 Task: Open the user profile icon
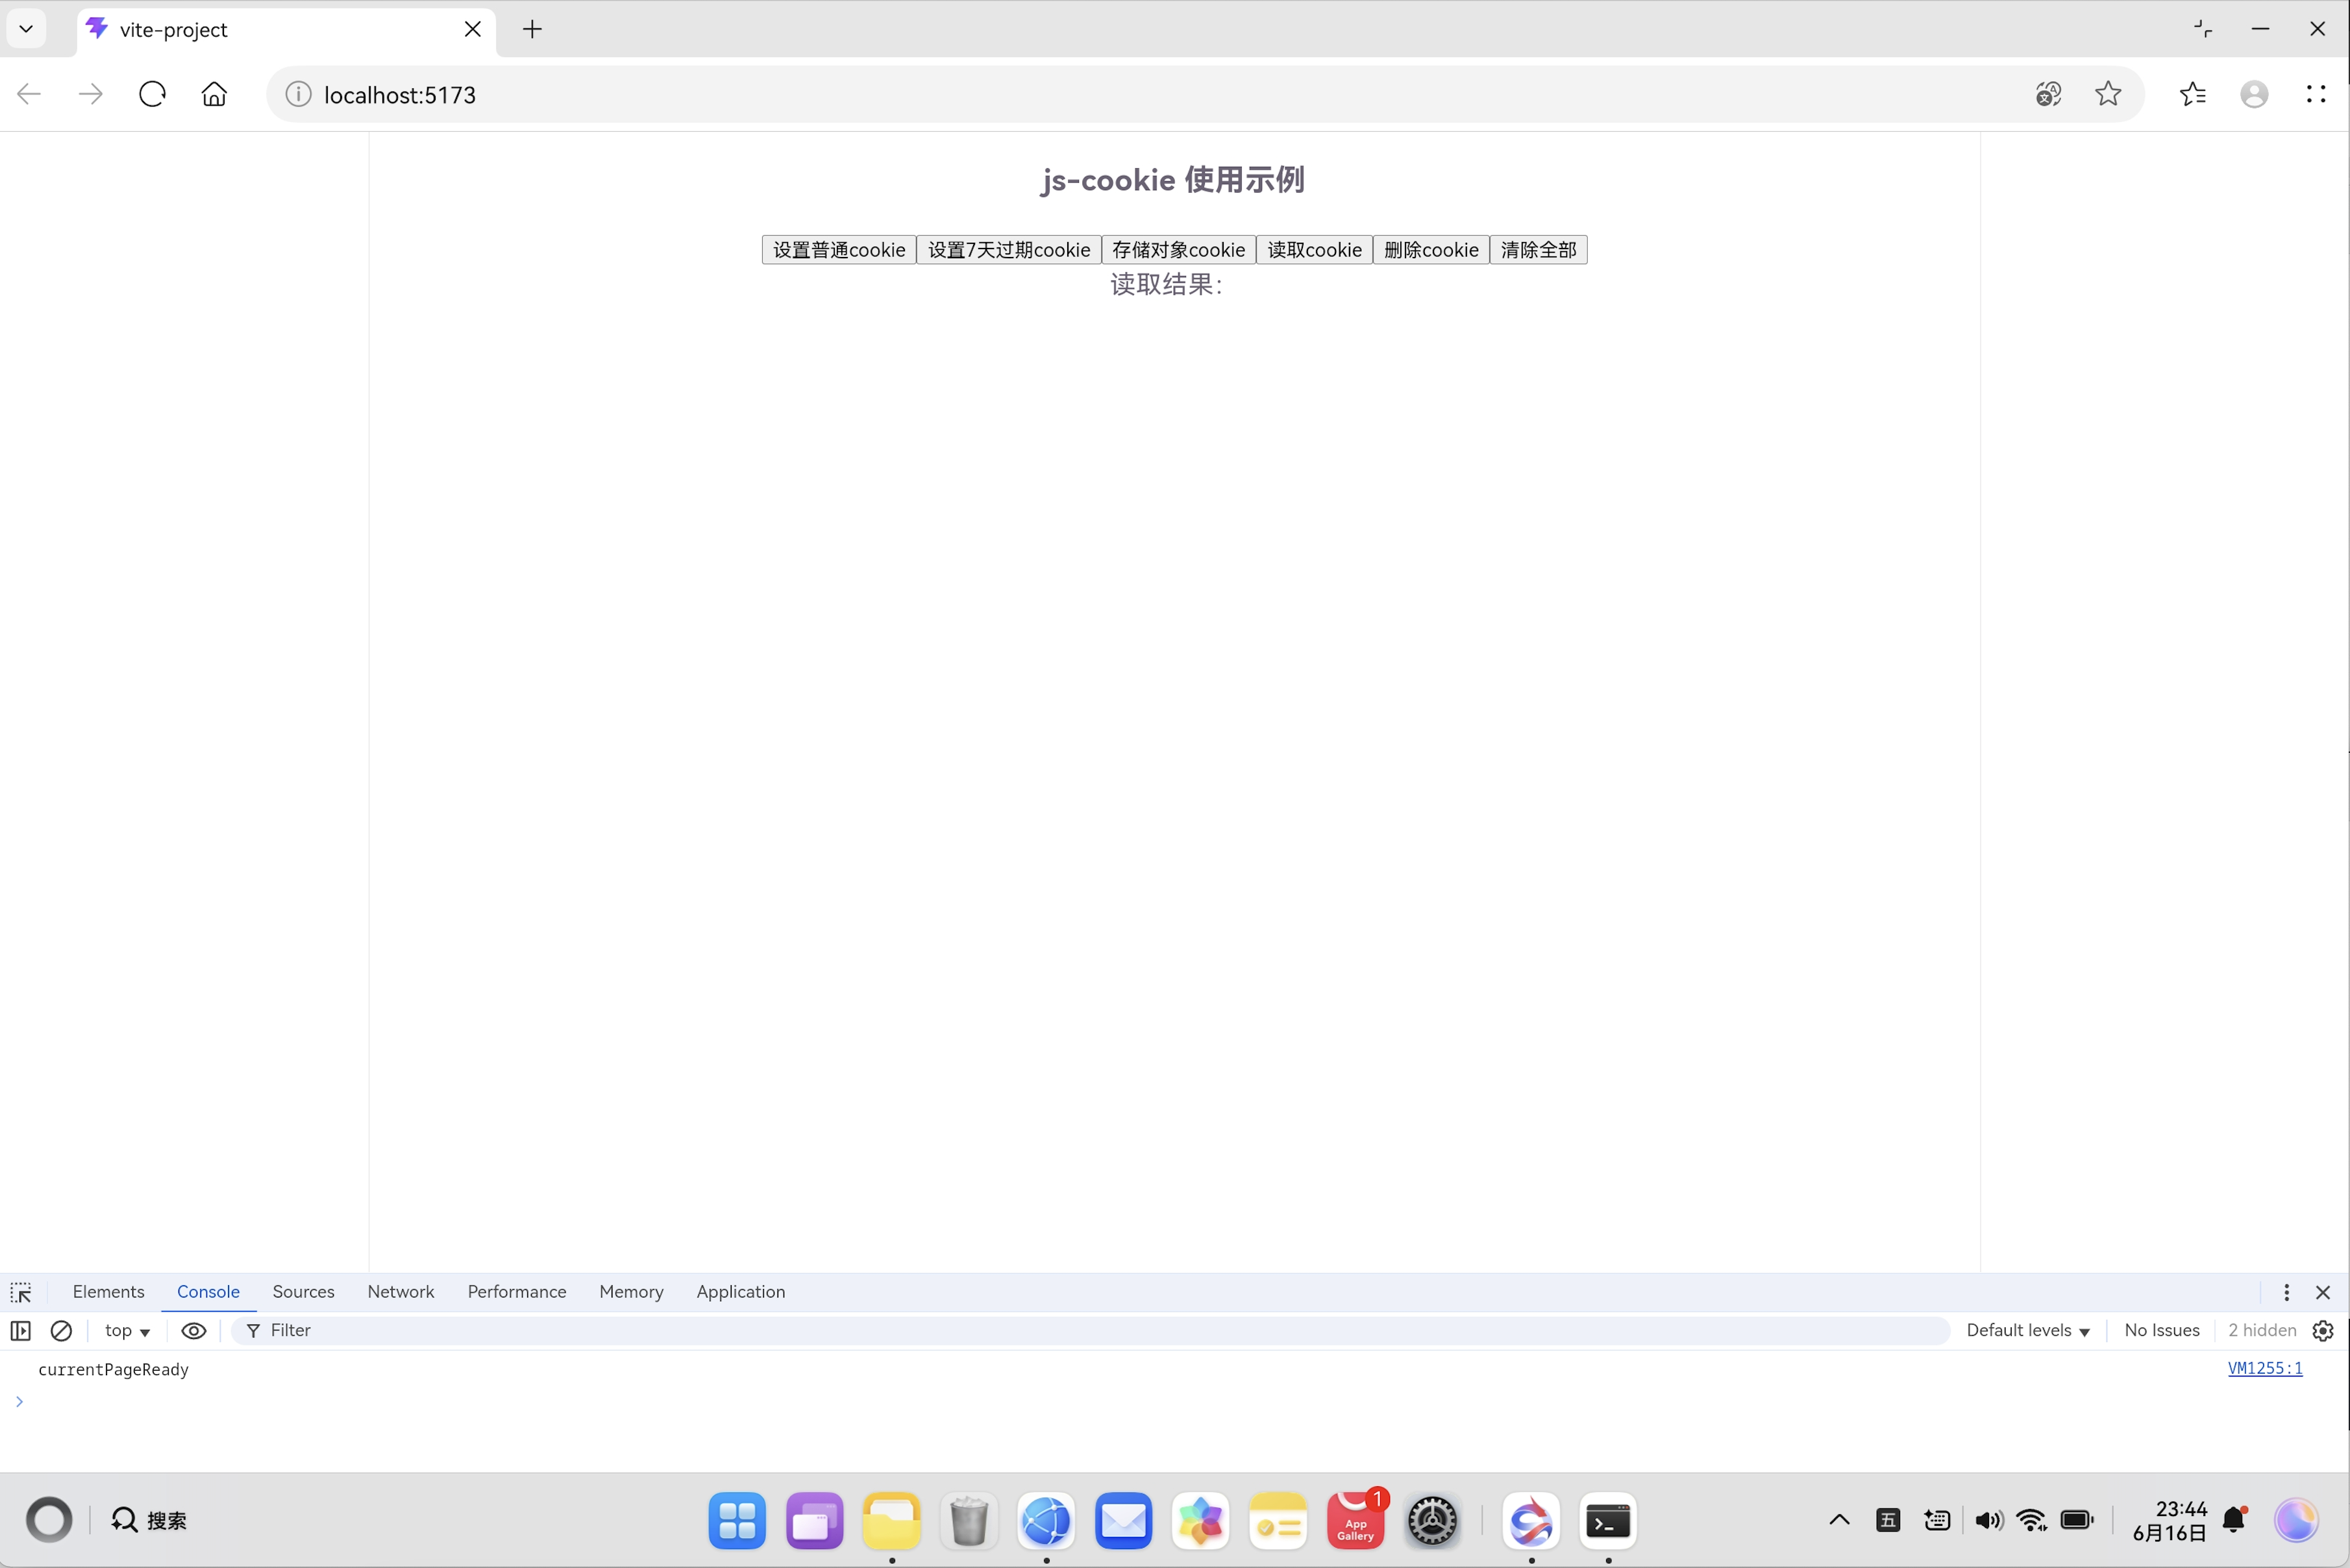tap(2254, 94)
